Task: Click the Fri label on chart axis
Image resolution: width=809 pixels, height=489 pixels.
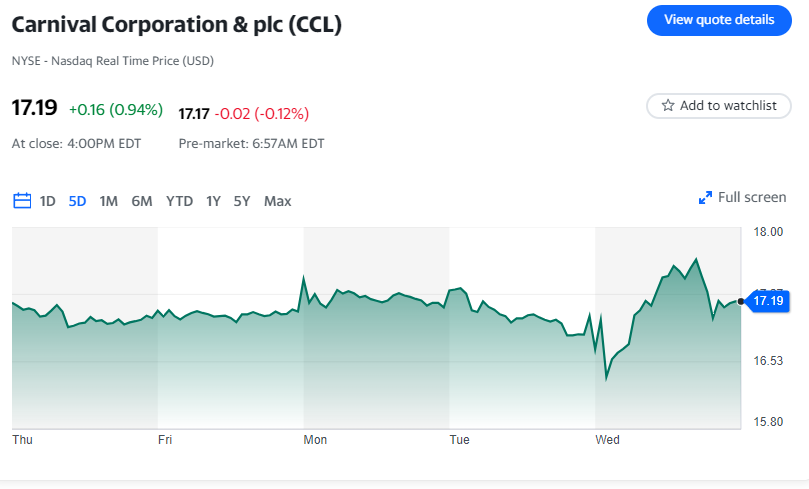Action: [x=165, y=439]
